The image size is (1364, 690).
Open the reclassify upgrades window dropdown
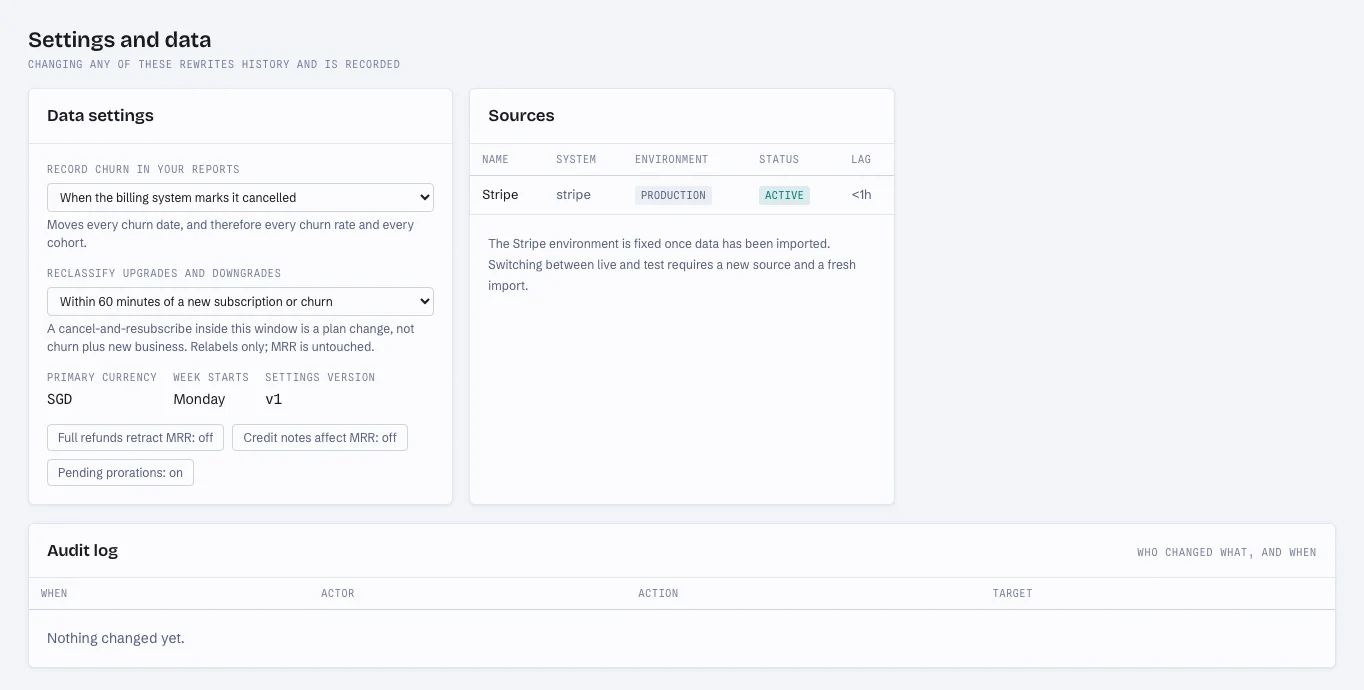[x=240, y=301]
